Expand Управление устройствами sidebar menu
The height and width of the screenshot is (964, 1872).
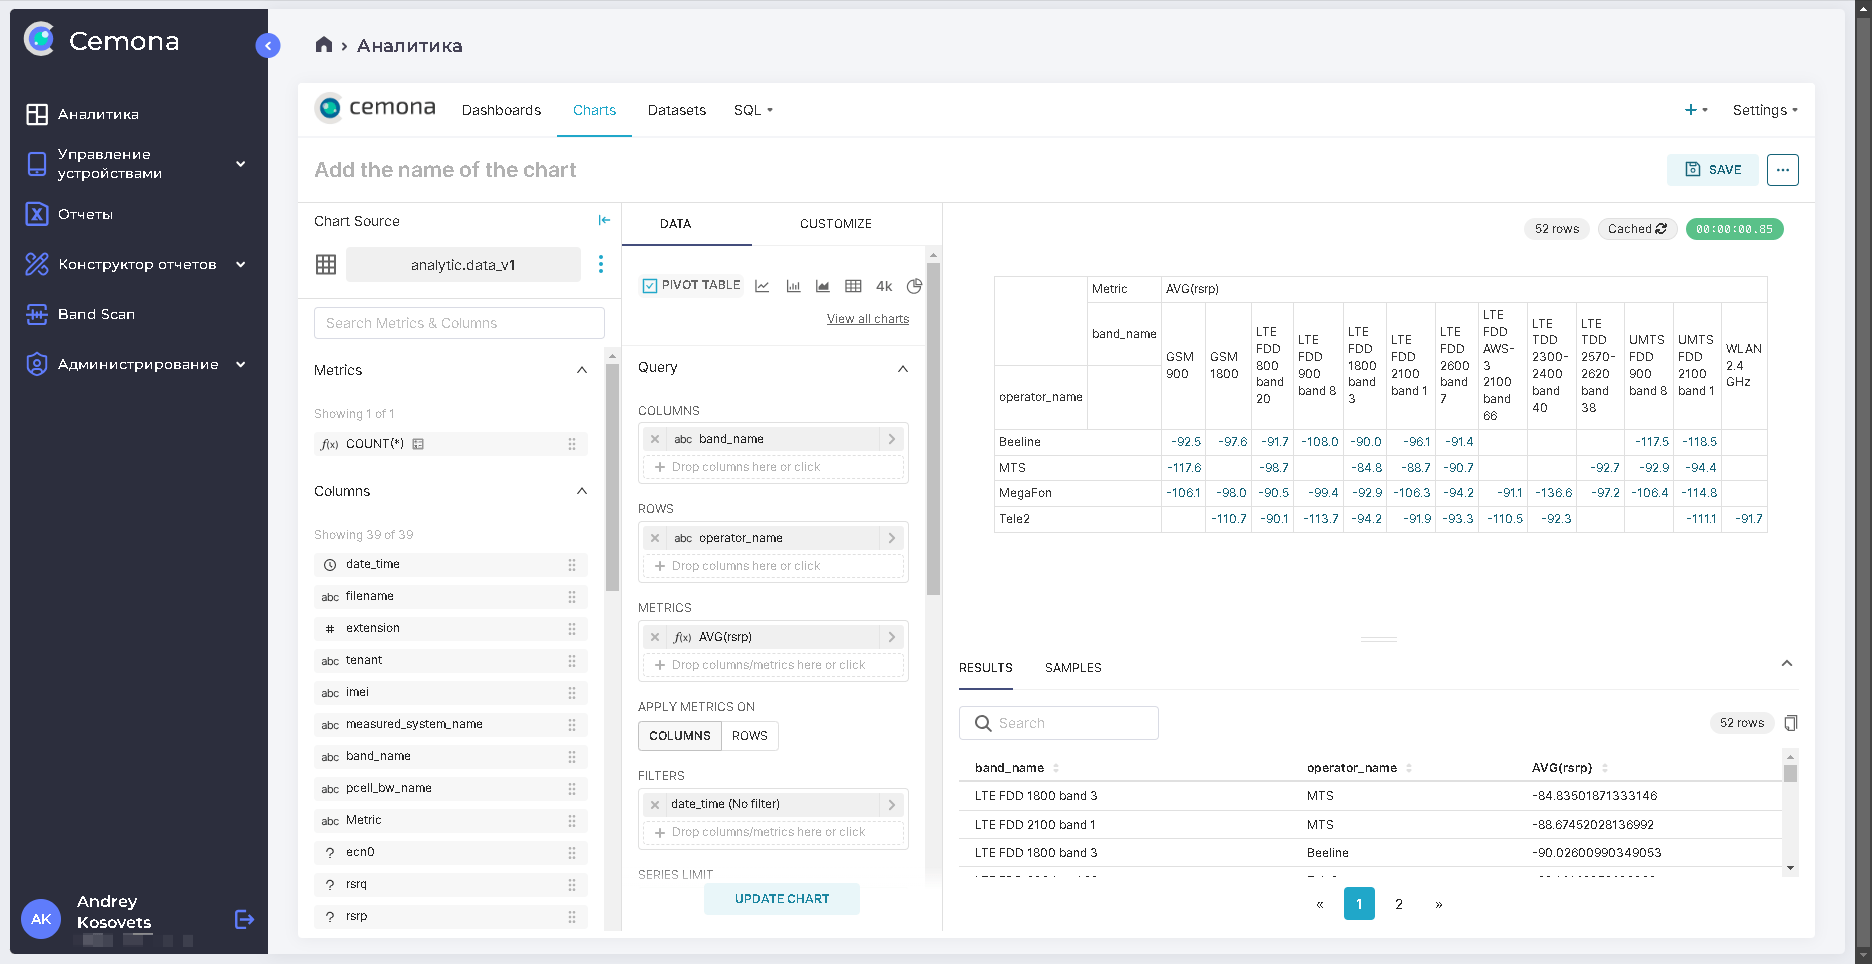pos(240,164)
